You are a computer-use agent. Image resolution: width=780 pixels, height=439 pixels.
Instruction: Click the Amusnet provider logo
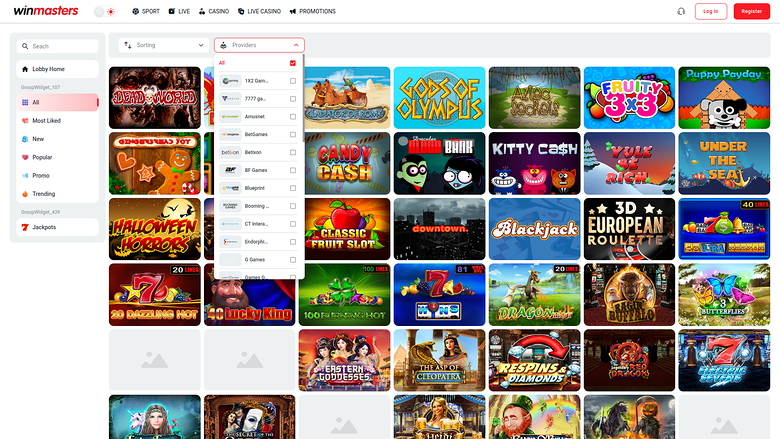tap(230, 116)
